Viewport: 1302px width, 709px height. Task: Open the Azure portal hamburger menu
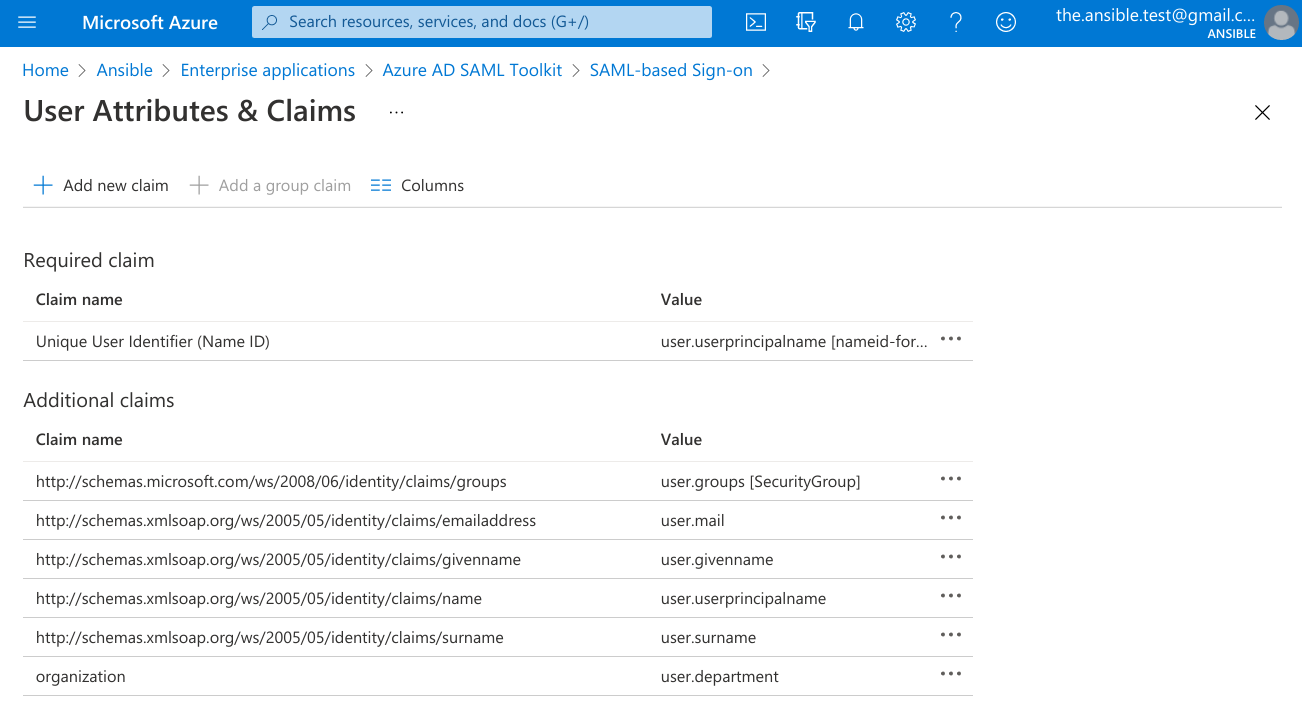point(27,22)
